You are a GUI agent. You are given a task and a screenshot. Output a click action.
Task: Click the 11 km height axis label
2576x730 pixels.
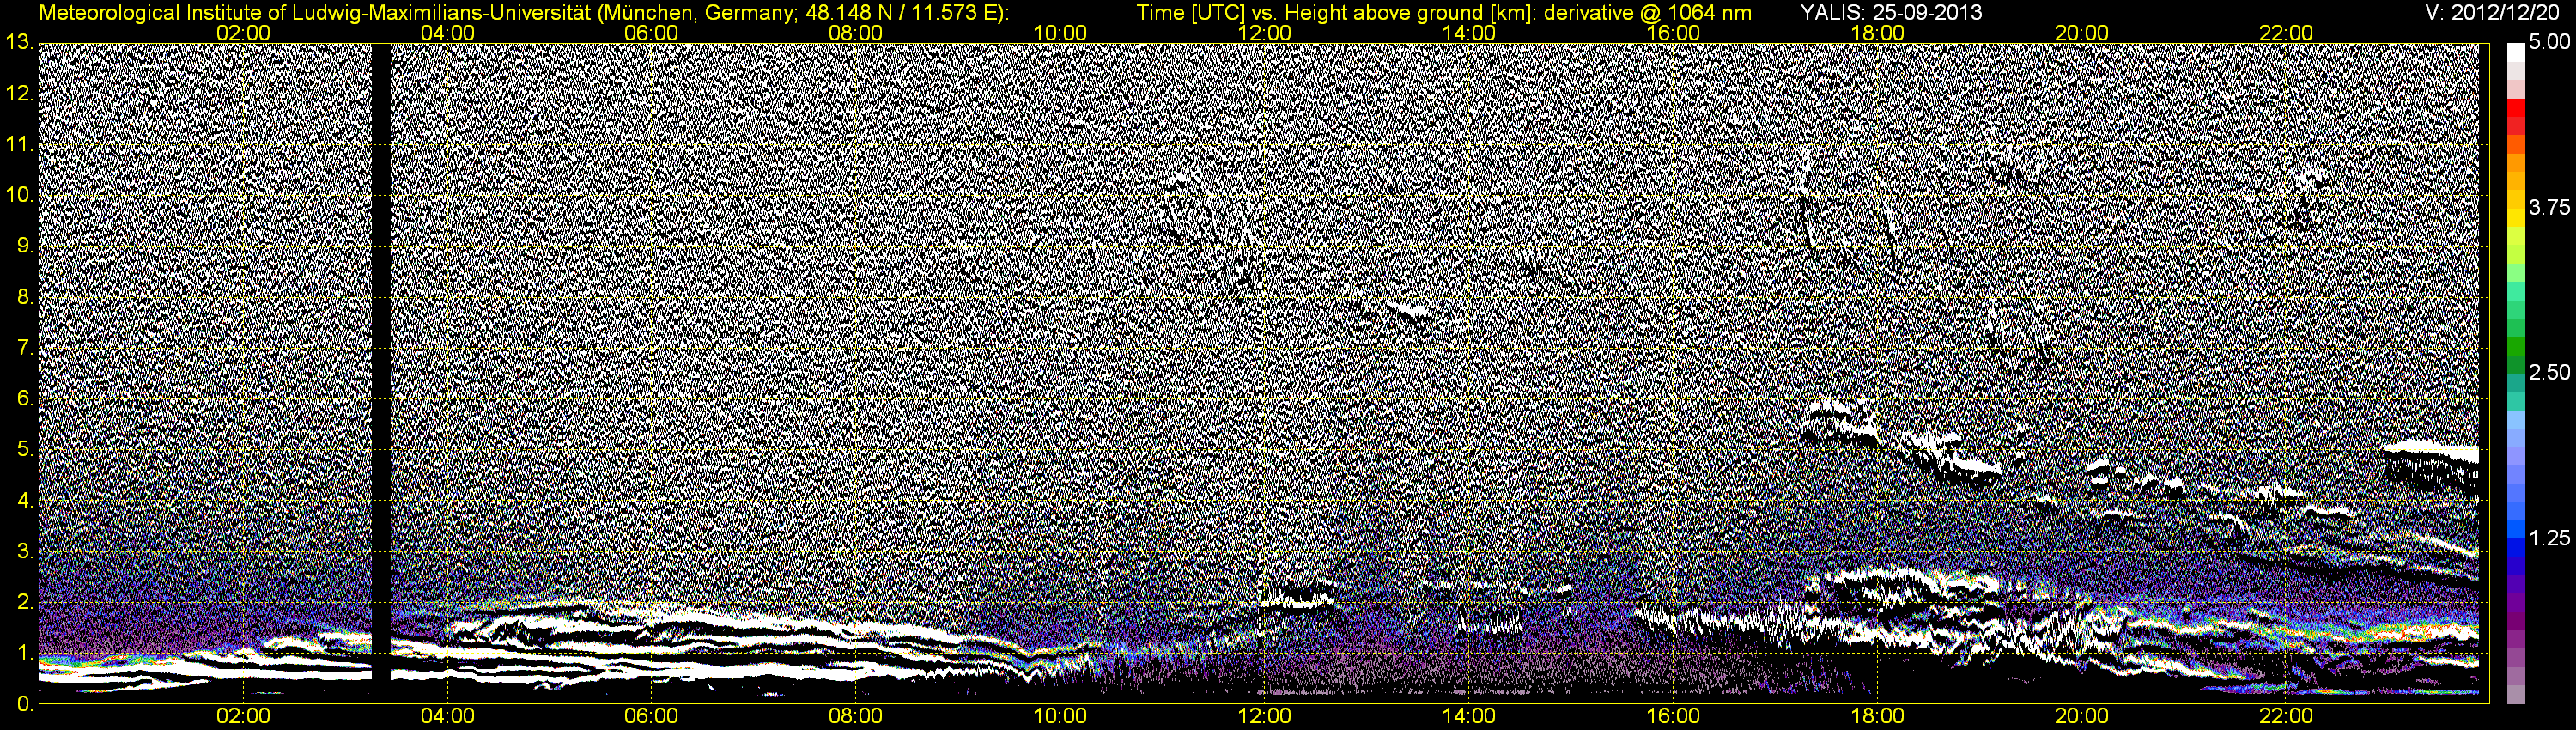(19, 145)
